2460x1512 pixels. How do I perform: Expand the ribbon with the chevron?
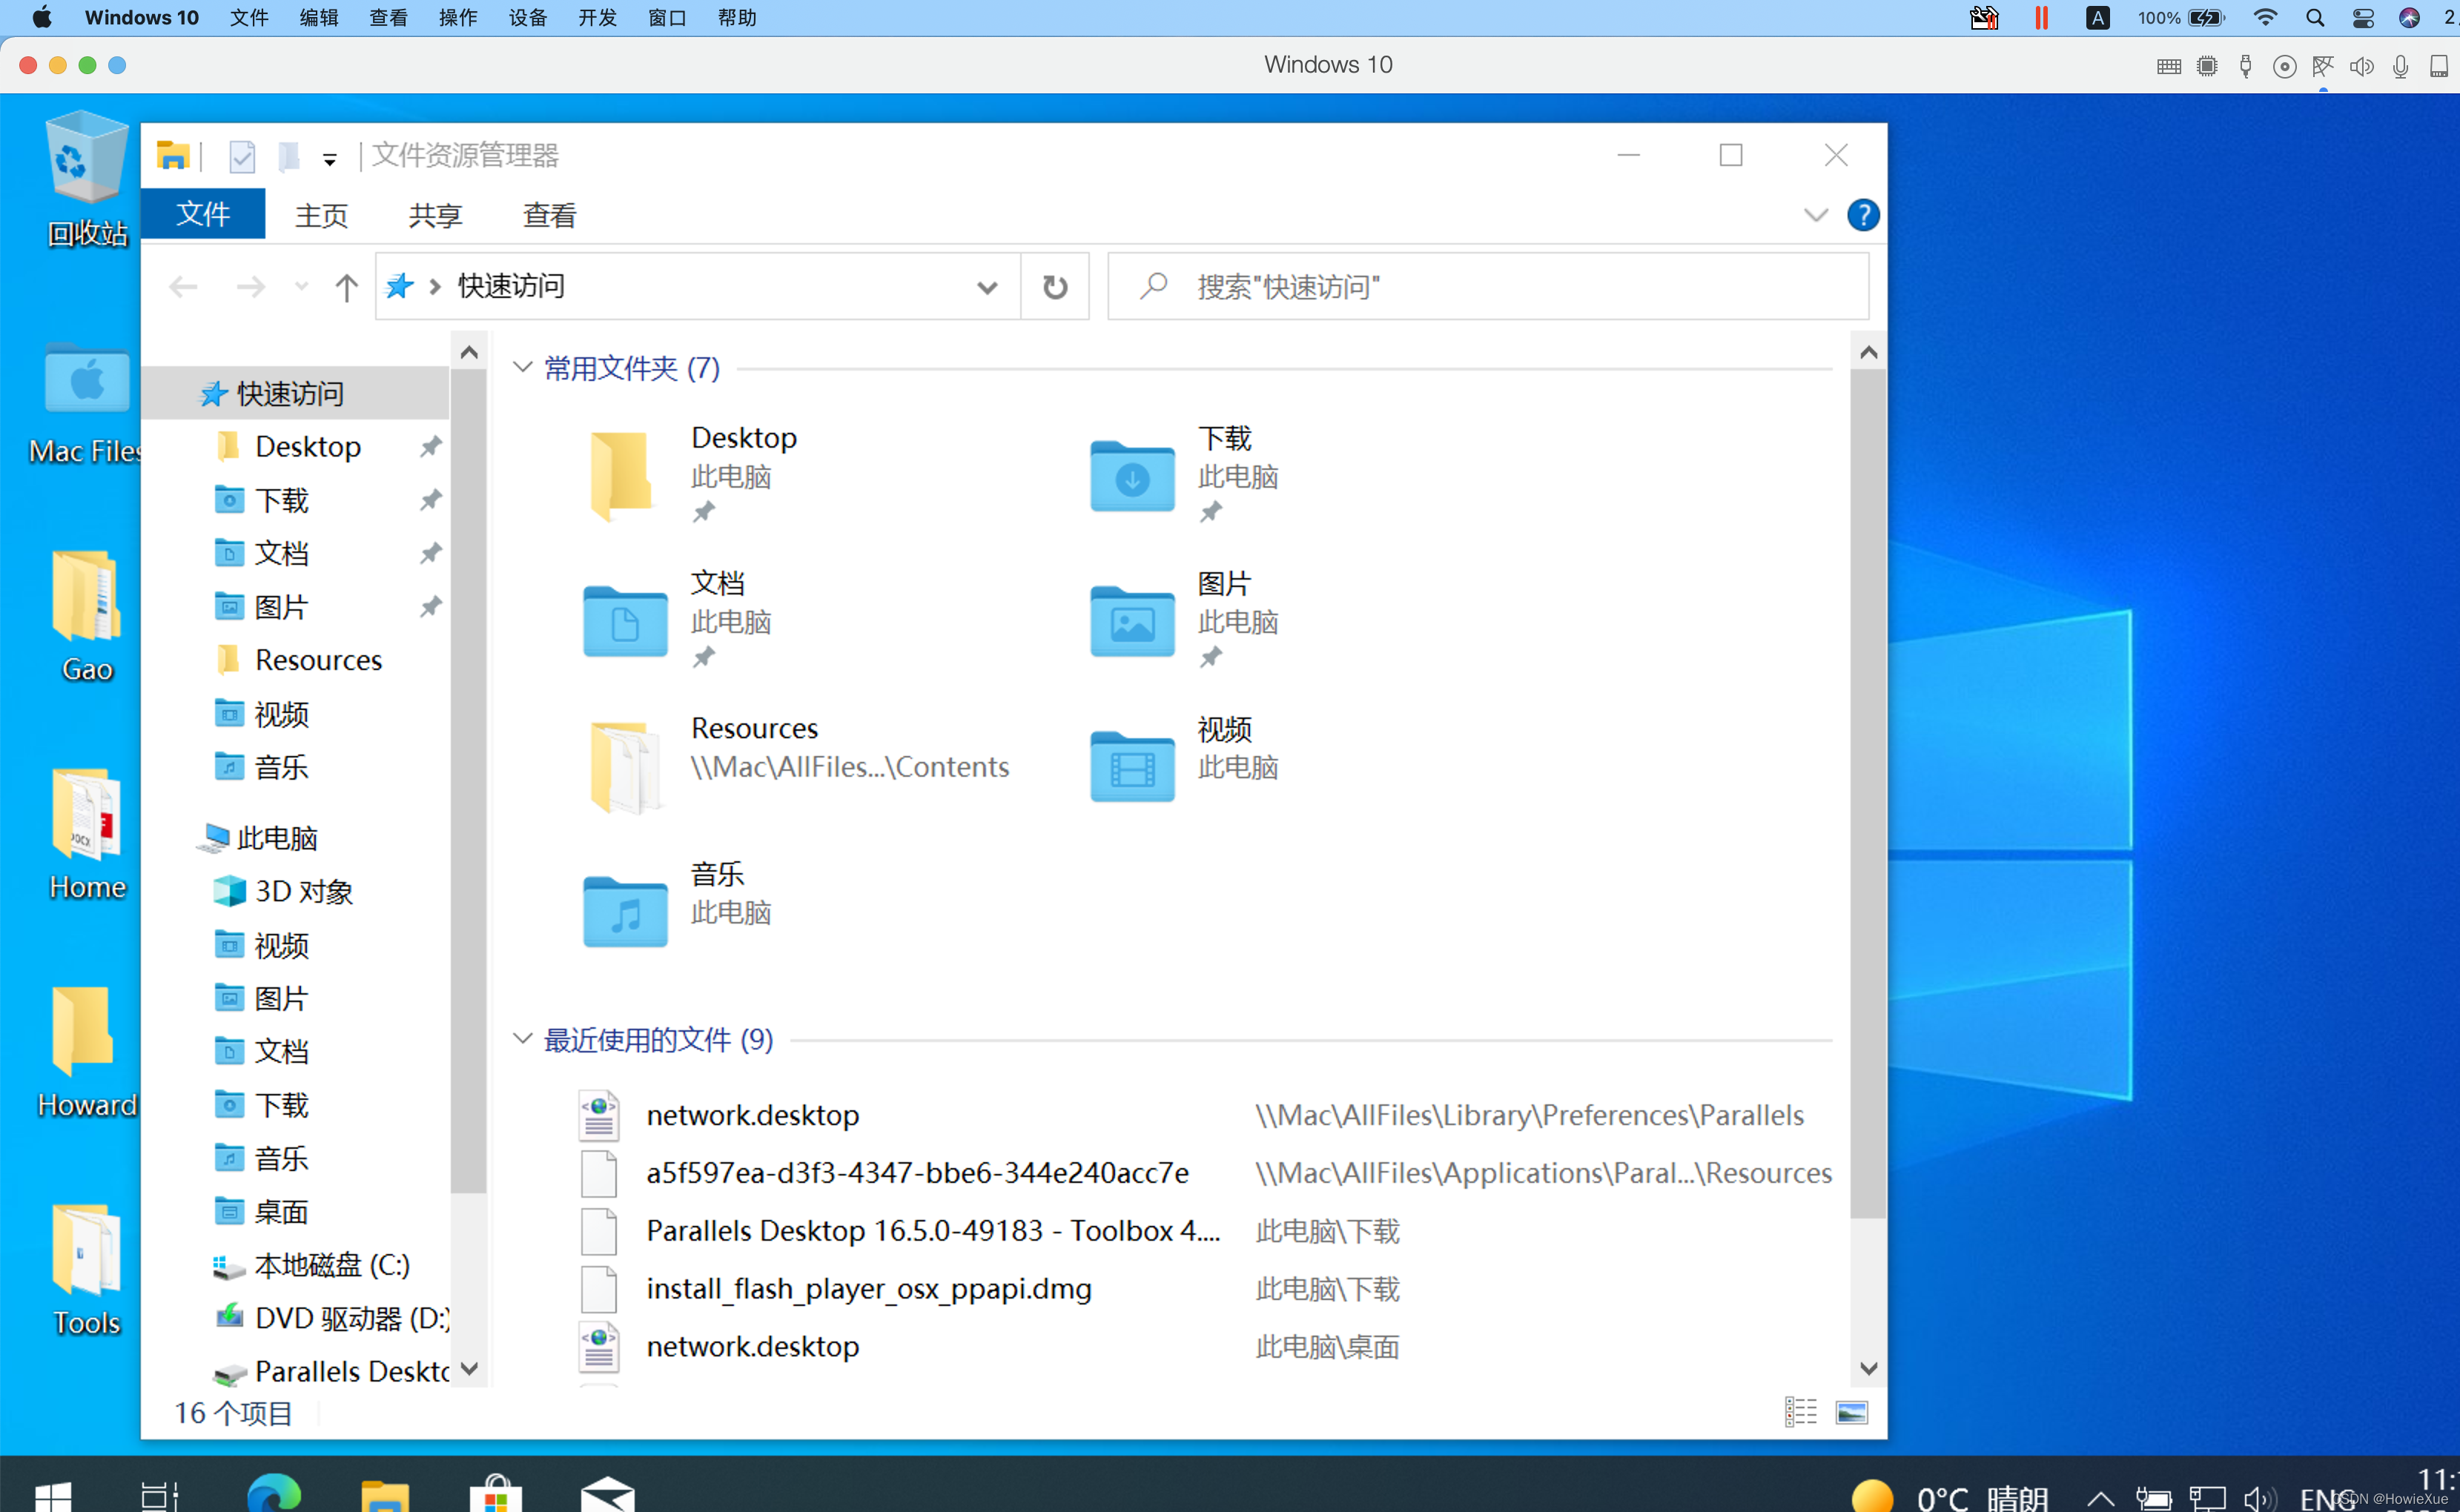1815,215
